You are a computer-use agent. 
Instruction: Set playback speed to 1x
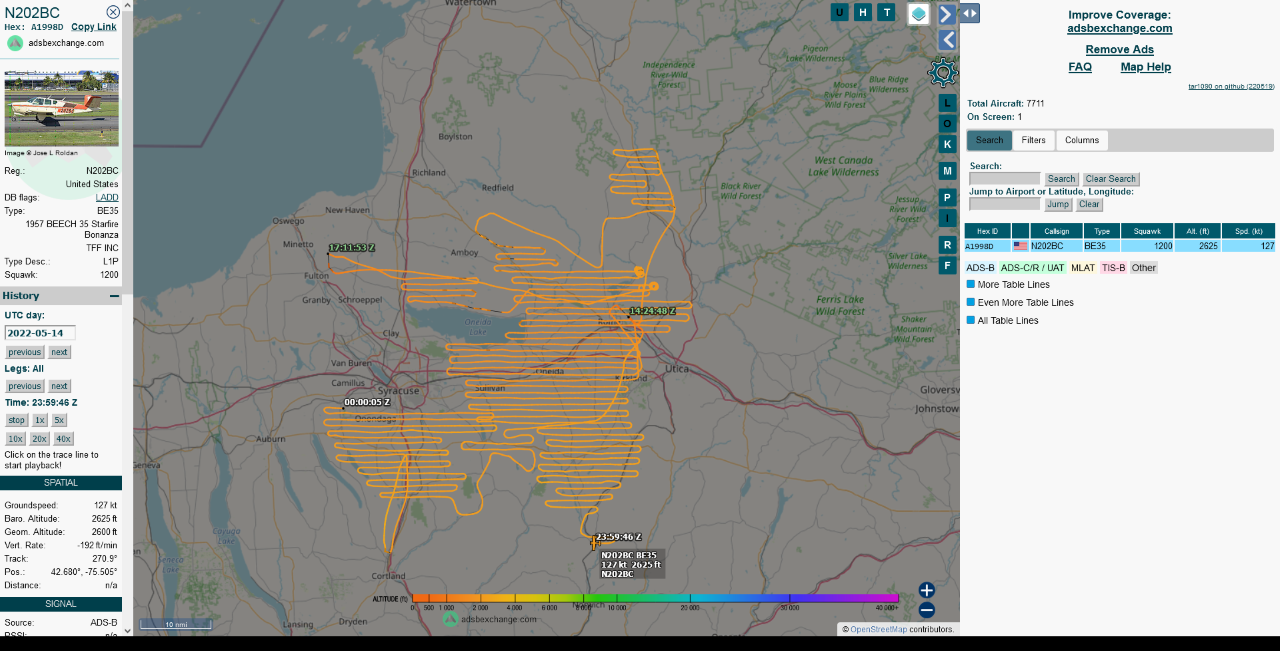(x=40, y=420)
